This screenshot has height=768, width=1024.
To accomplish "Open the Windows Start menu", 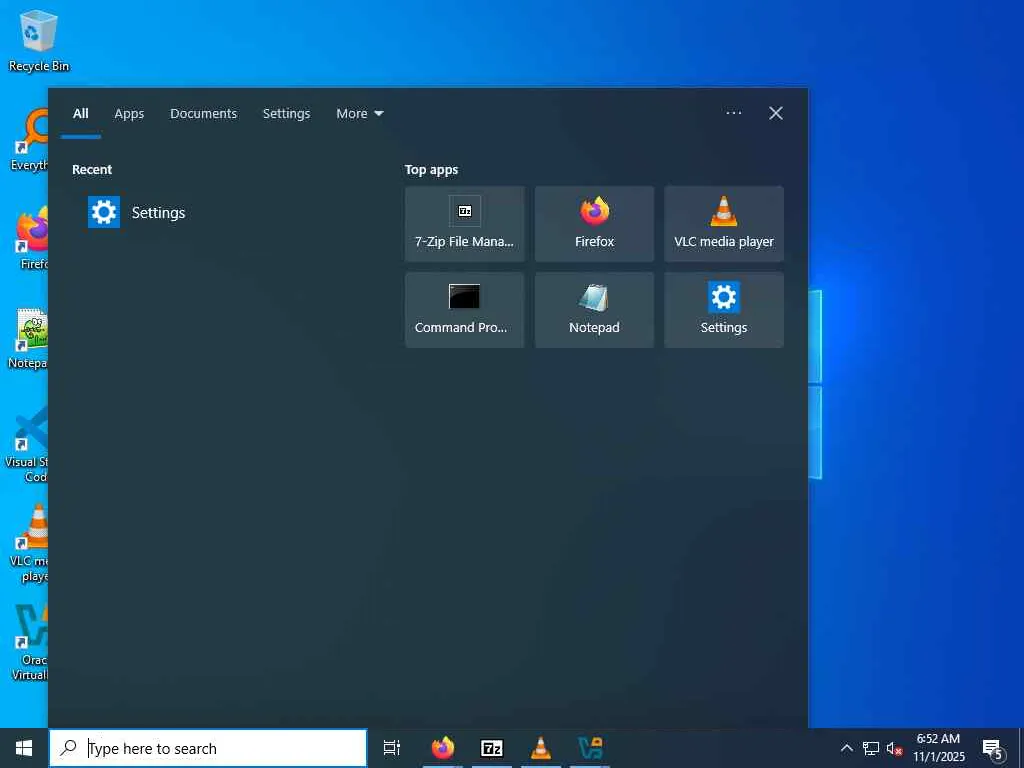I will (24, 748).
